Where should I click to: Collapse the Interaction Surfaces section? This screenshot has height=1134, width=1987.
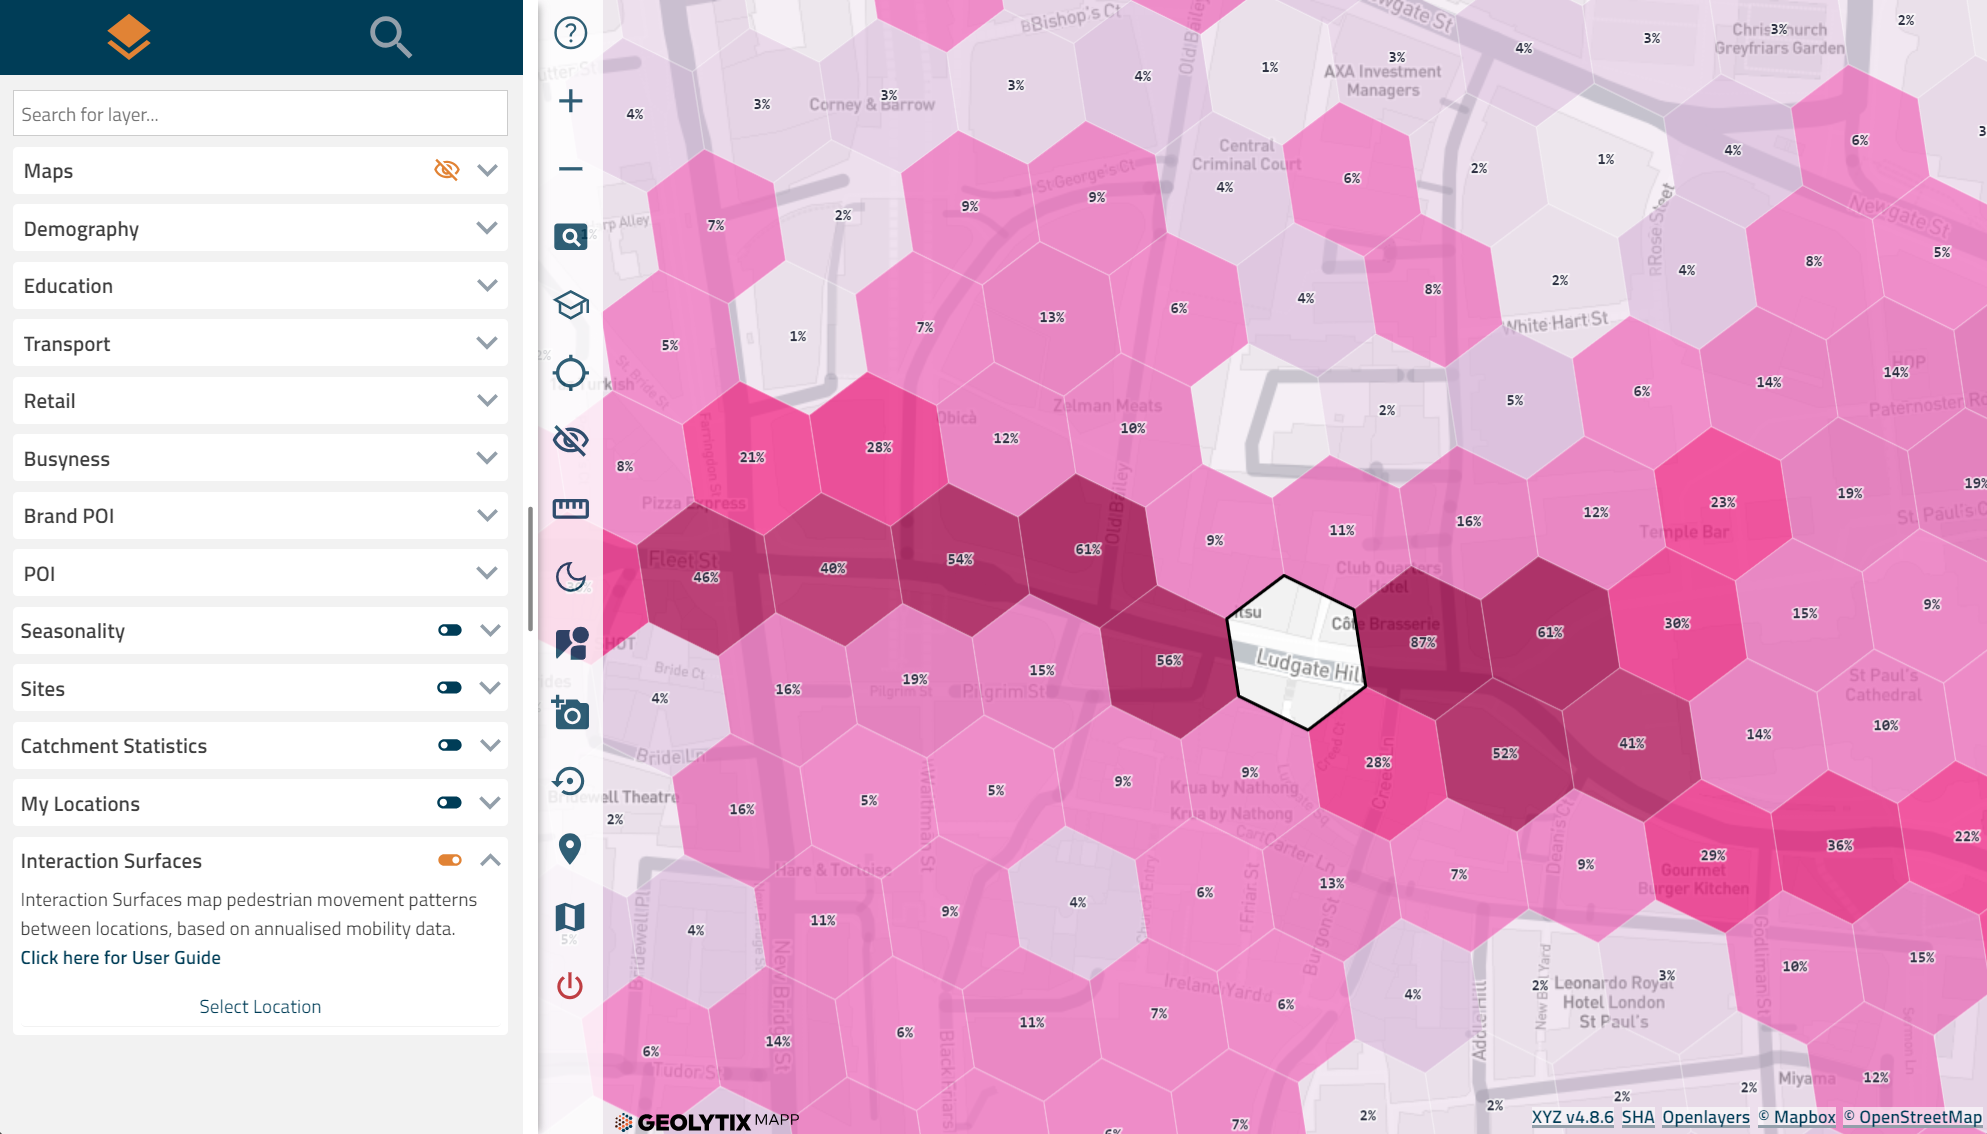[x=490, y=861]
